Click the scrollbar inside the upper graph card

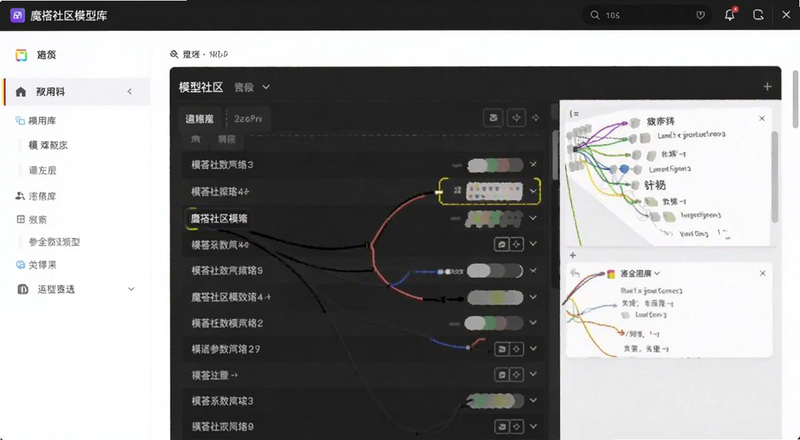click(774, 176)
